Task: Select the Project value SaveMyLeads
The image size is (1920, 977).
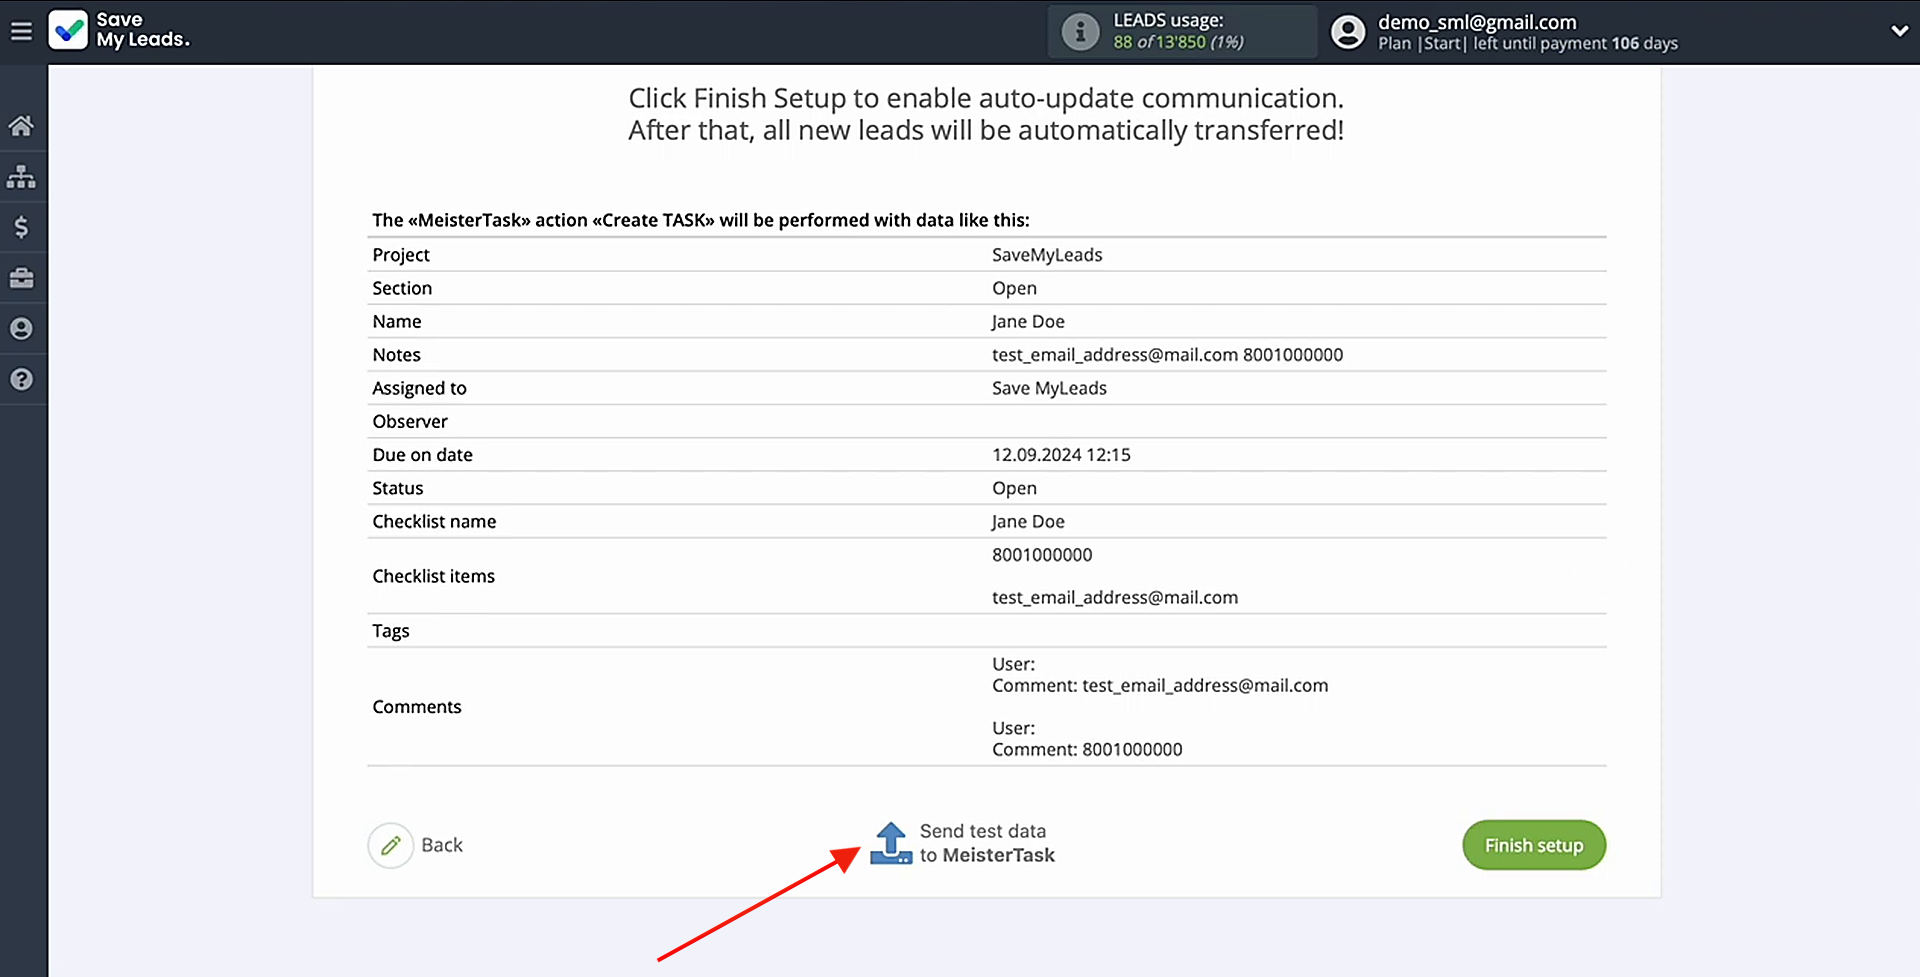Action: (1047, 255)
